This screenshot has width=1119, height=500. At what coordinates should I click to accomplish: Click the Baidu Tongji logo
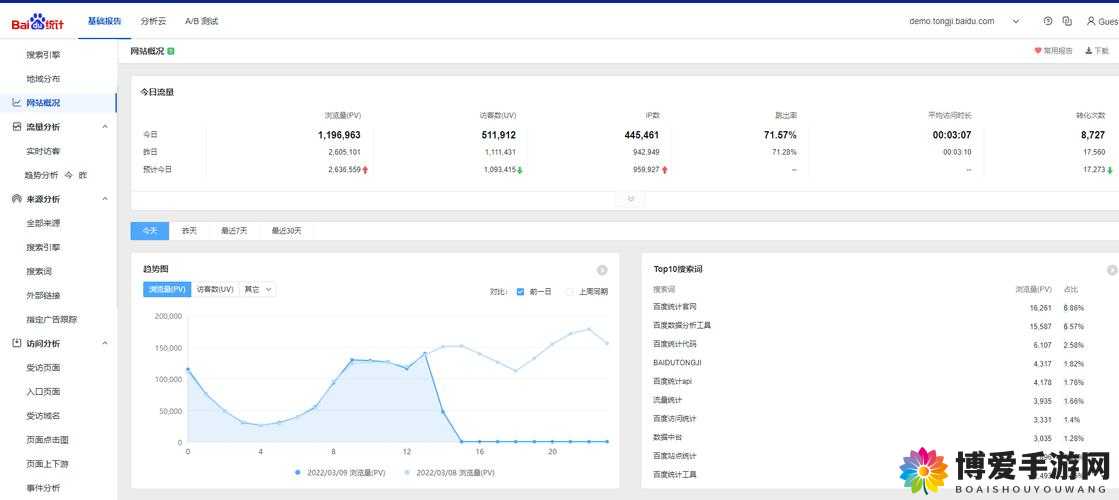pos(37,22)
